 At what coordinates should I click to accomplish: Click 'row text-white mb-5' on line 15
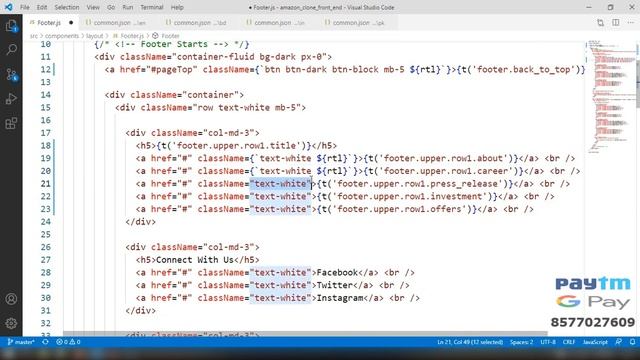coord(247,107)
